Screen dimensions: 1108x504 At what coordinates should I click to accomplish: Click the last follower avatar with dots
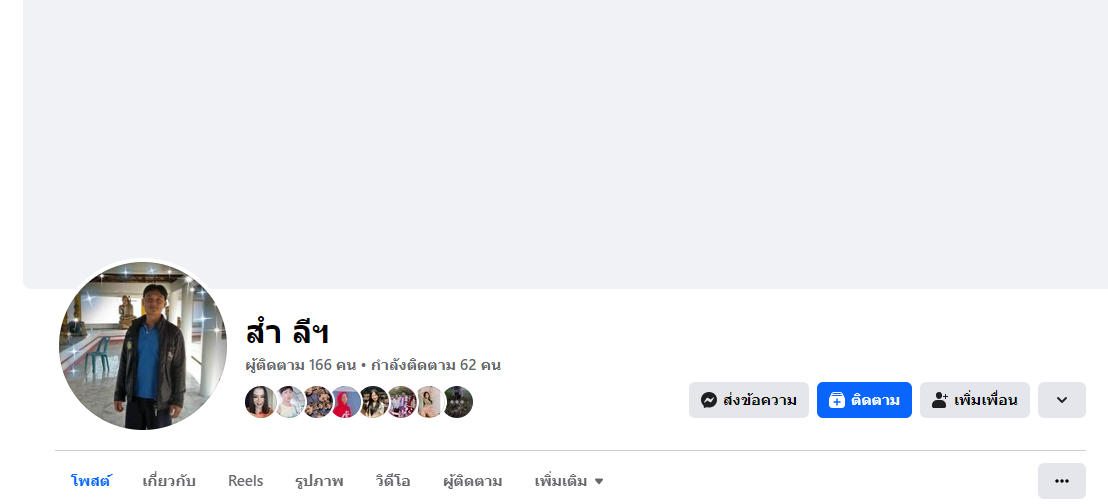(457, 402)
